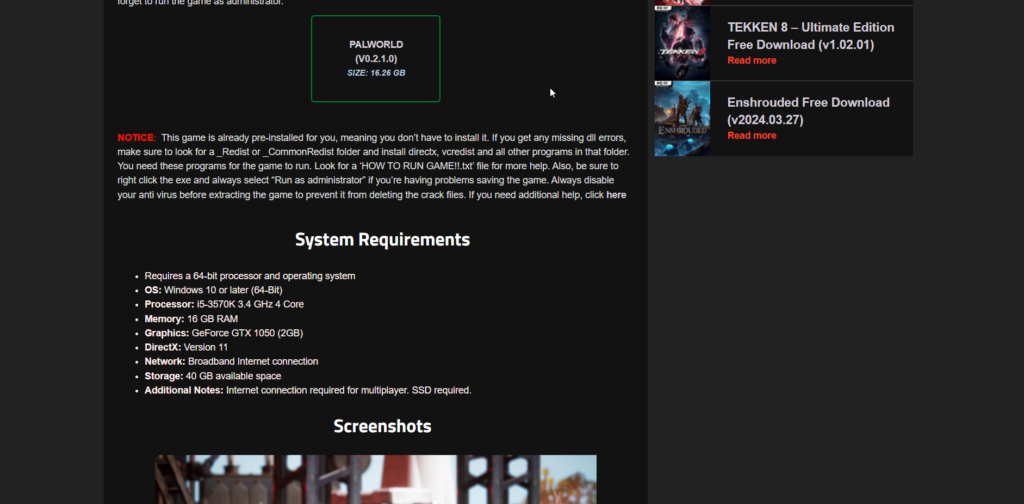Click the red NOTICE label
Image resolution: width=1024 pixels, height=504 pixels.
(x=136, y=138)
